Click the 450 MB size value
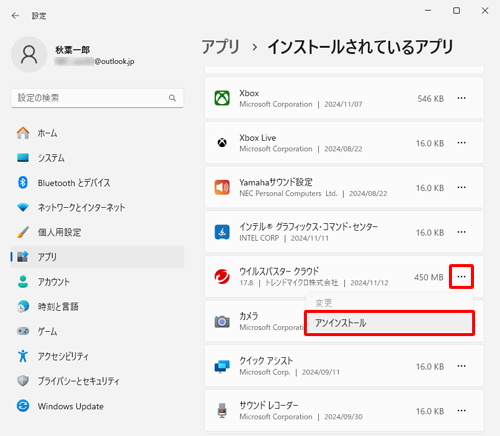 pyautogui.click(x=429, y=277)
